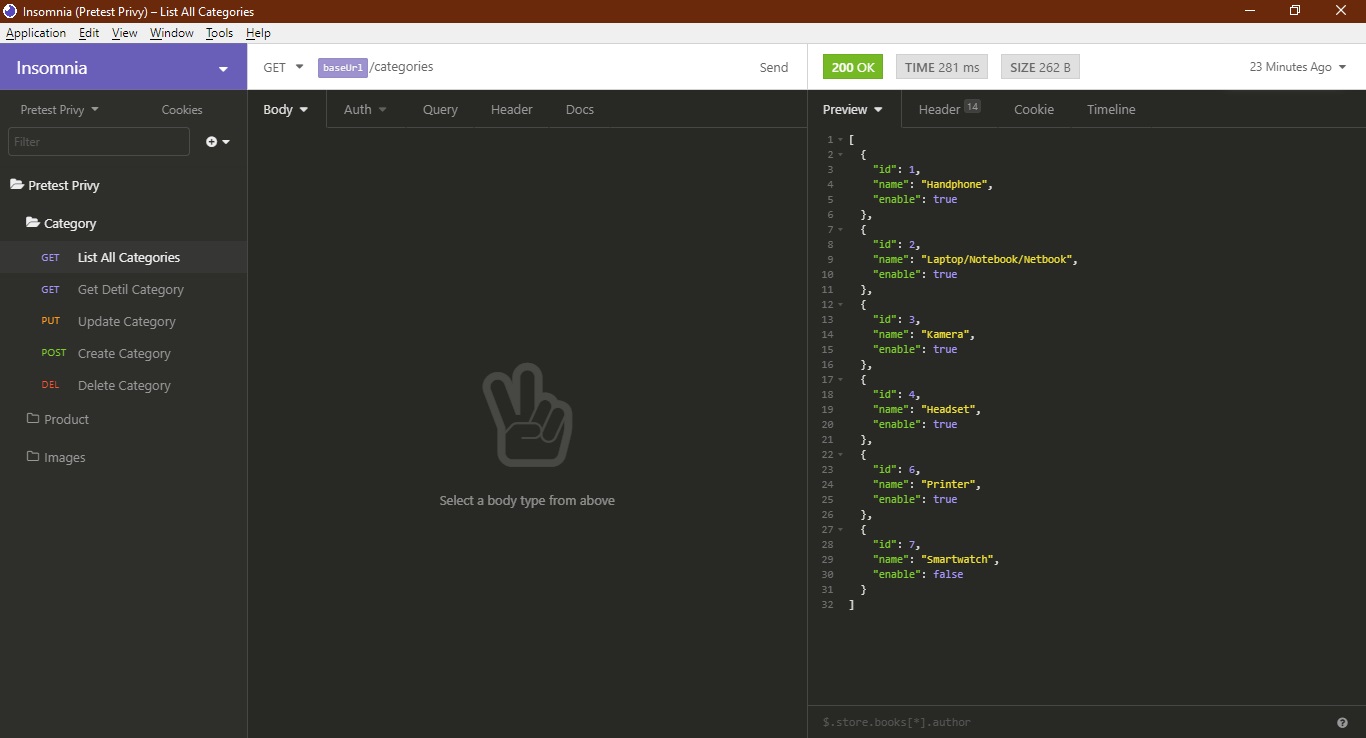Select Create Category POST request
Viewport: 1366px width, 738px height.
(123, 353)
